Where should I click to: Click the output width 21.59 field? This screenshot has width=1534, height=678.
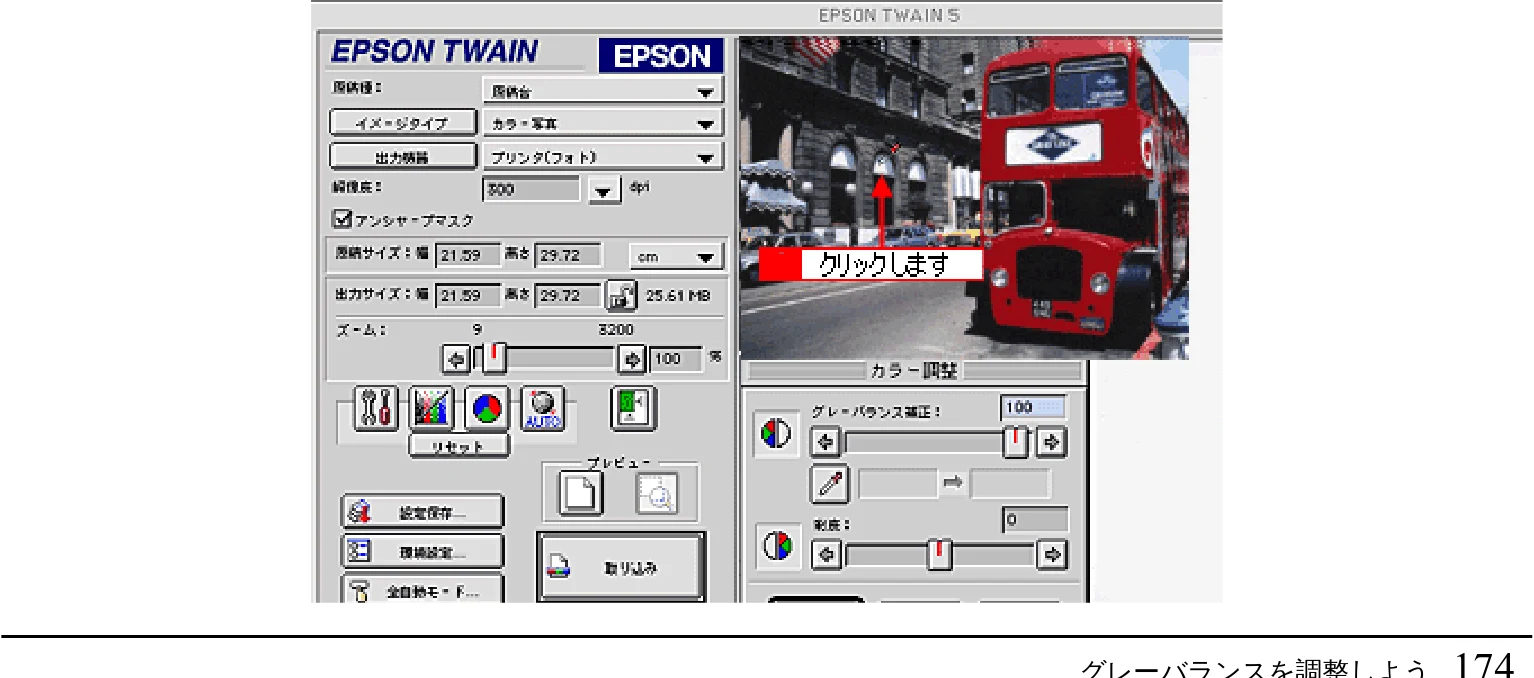click(x=469, y=296)
